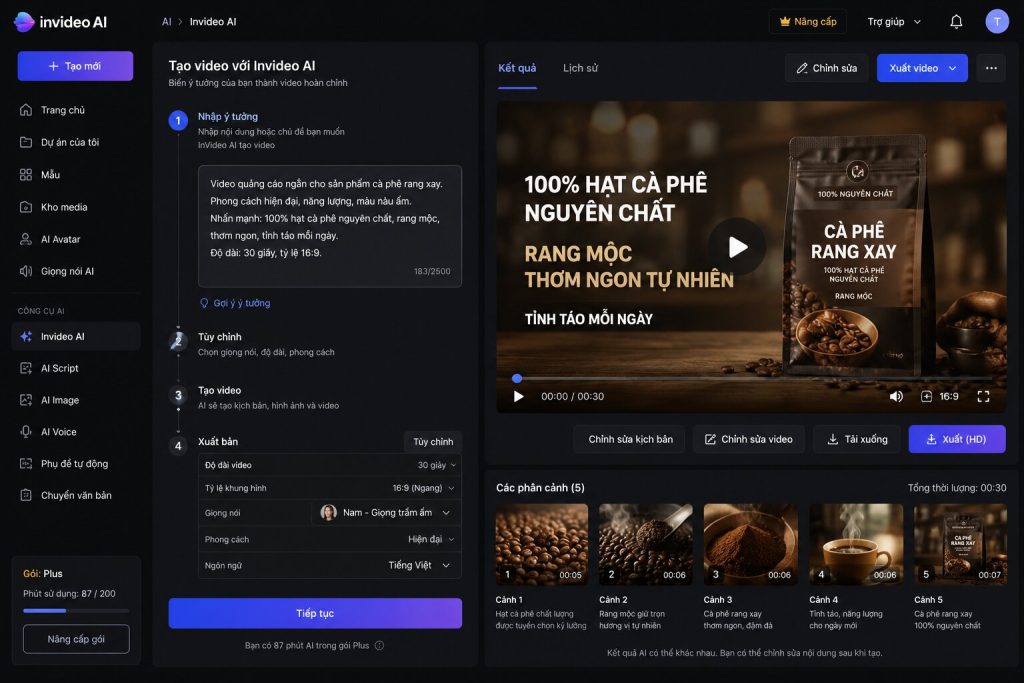The image size is (1024, 683).
Task: Click the video progress slider handle
Action: tap(517, 378)
